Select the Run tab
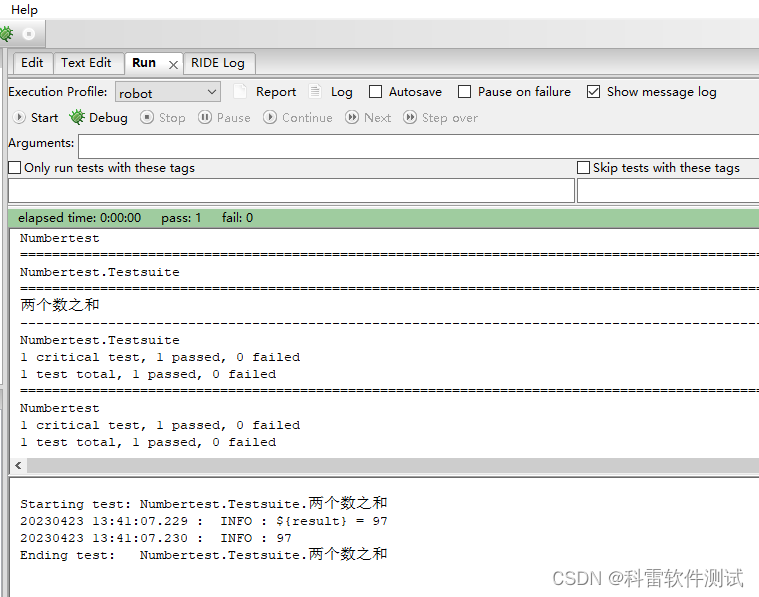 [x=144, y=63]
